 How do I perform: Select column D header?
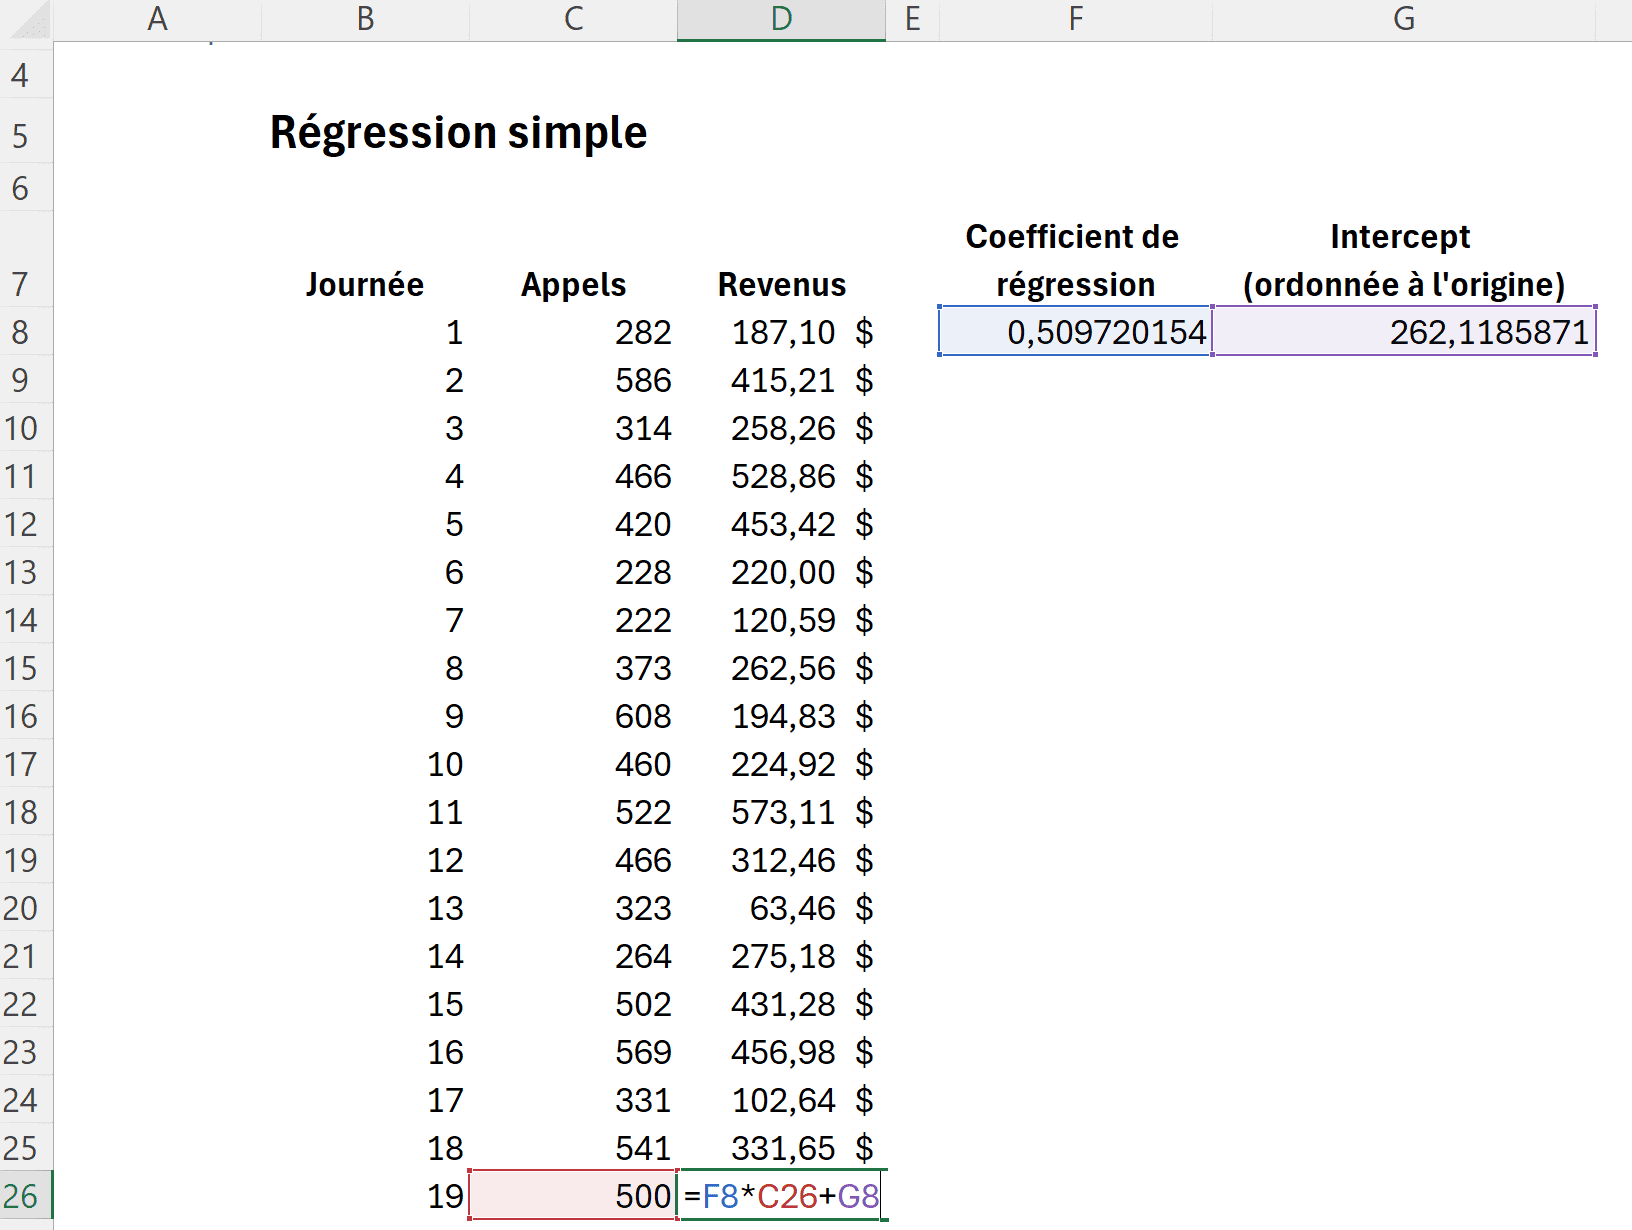[781, 19]
